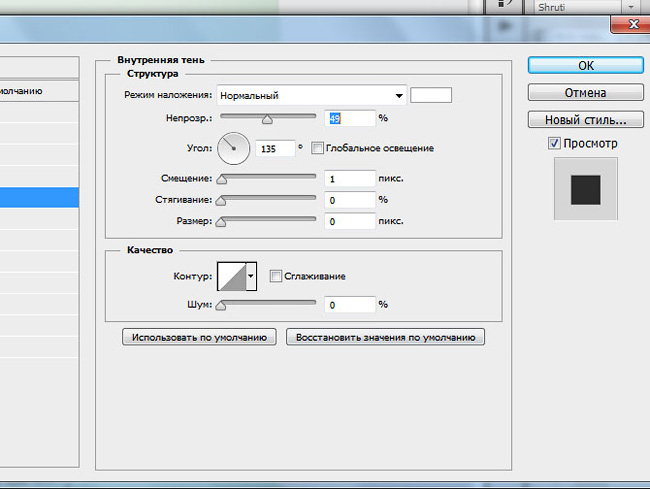Click Восстановить значения по умолчанию button
This screenshot has width=650, height=489.
(x=385, y=337)
